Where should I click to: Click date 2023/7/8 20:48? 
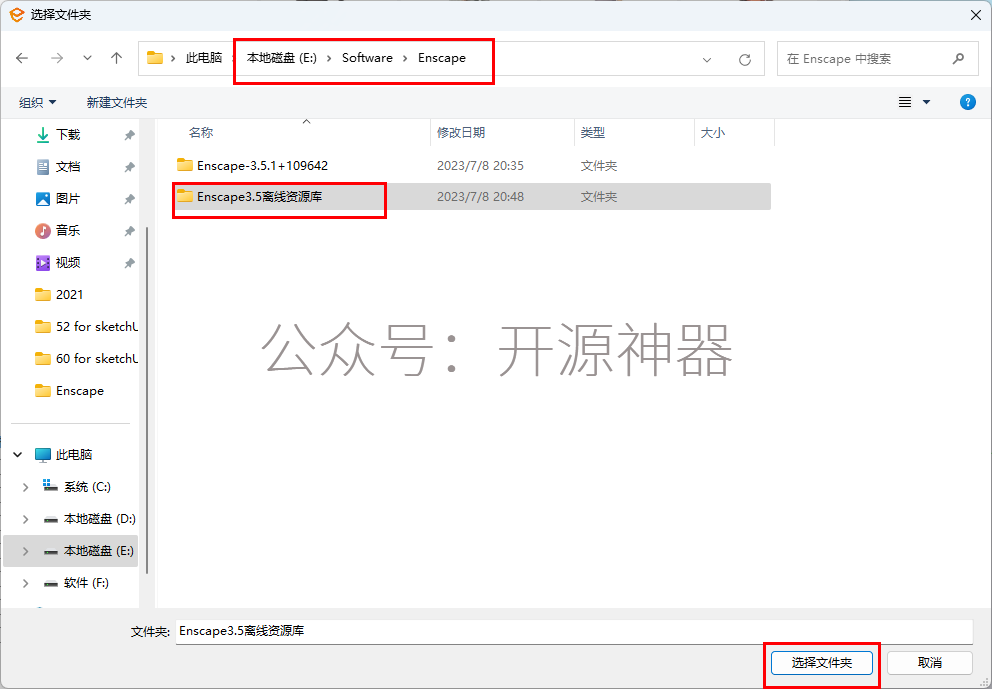[x=480, y=197]
